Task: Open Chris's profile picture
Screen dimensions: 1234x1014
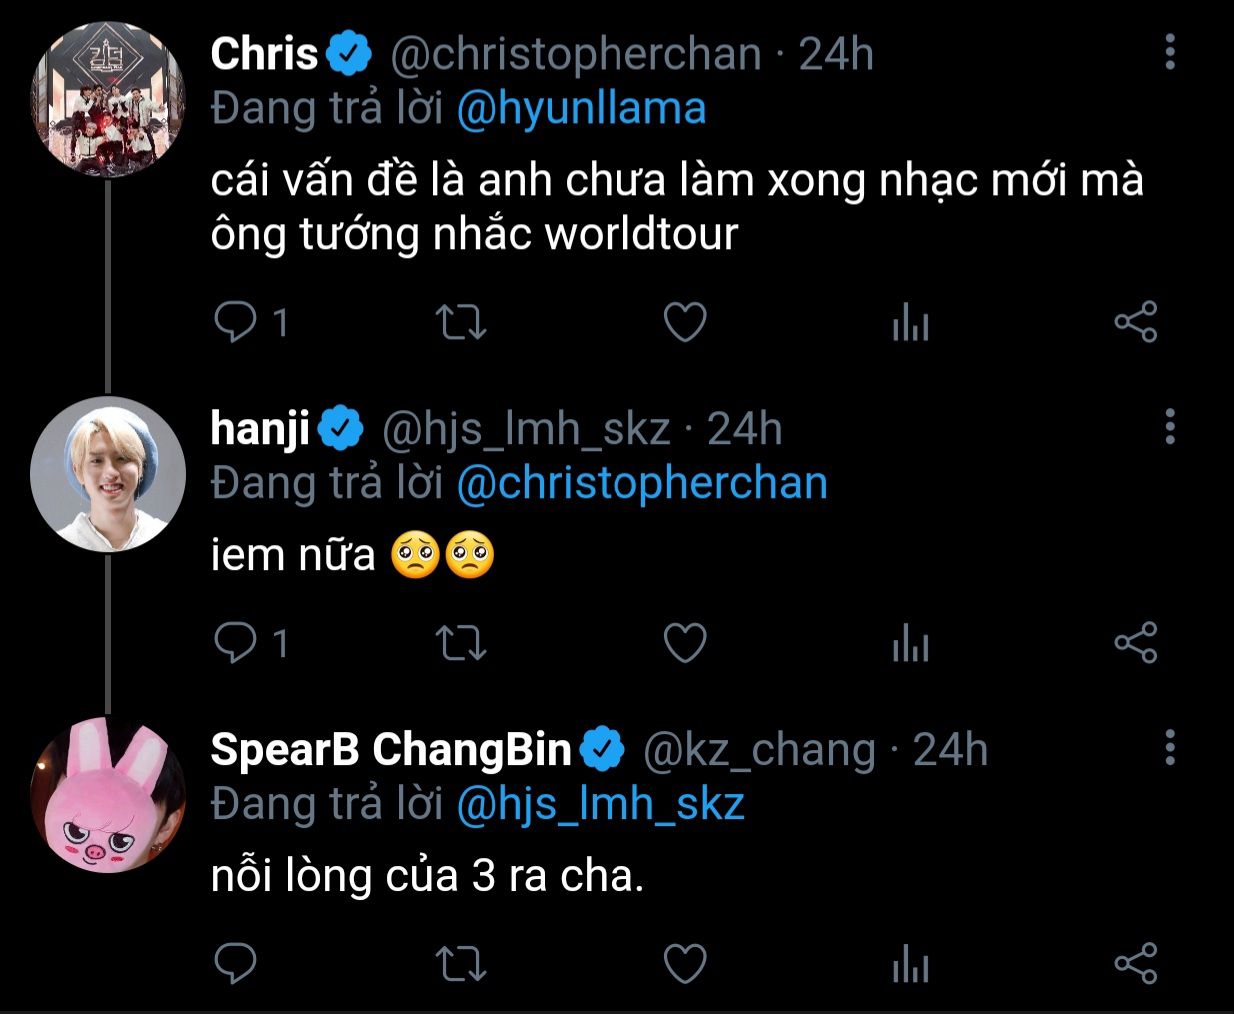Action: coord(108,102)
